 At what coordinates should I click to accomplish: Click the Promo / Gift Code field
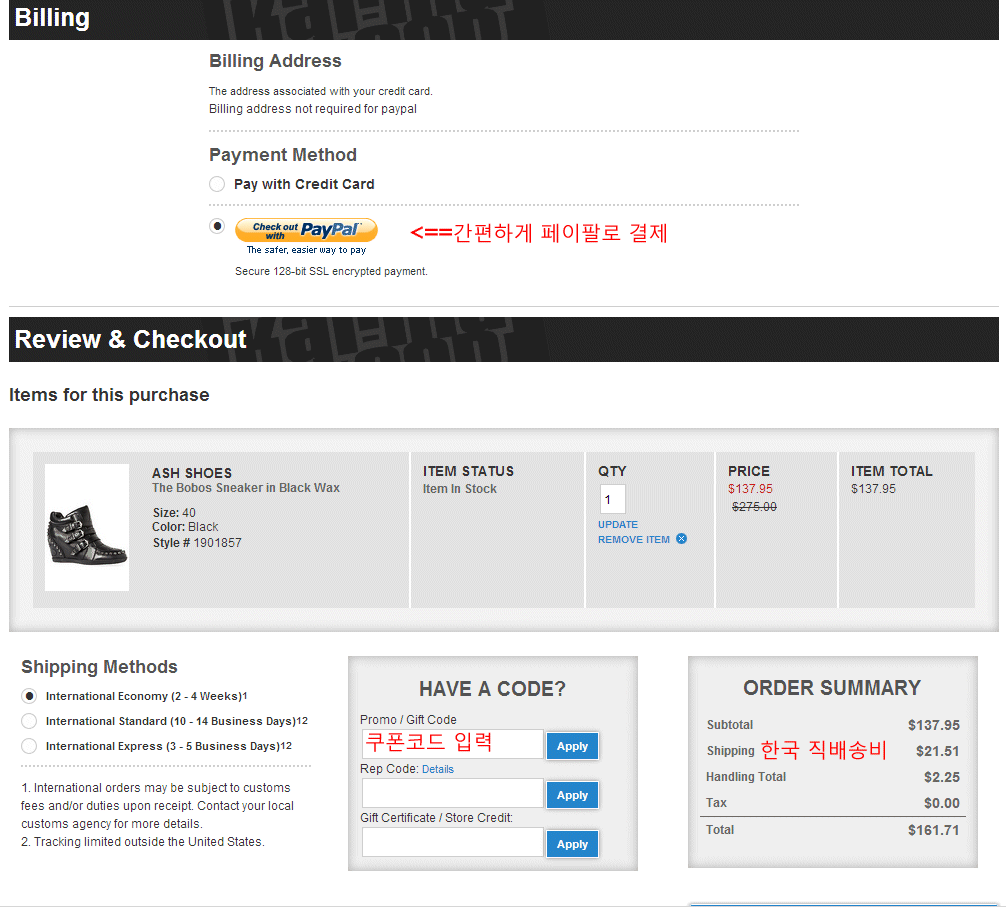coord(452,744)
